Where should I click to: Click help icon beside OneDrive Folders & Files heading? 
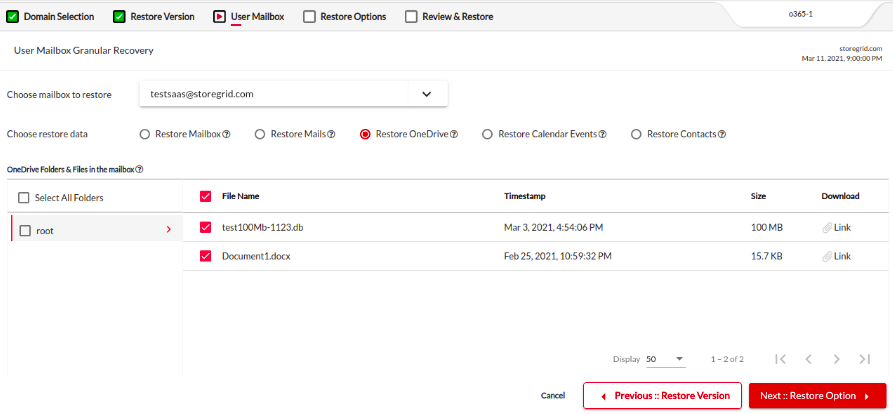click(x=139, y=169)
